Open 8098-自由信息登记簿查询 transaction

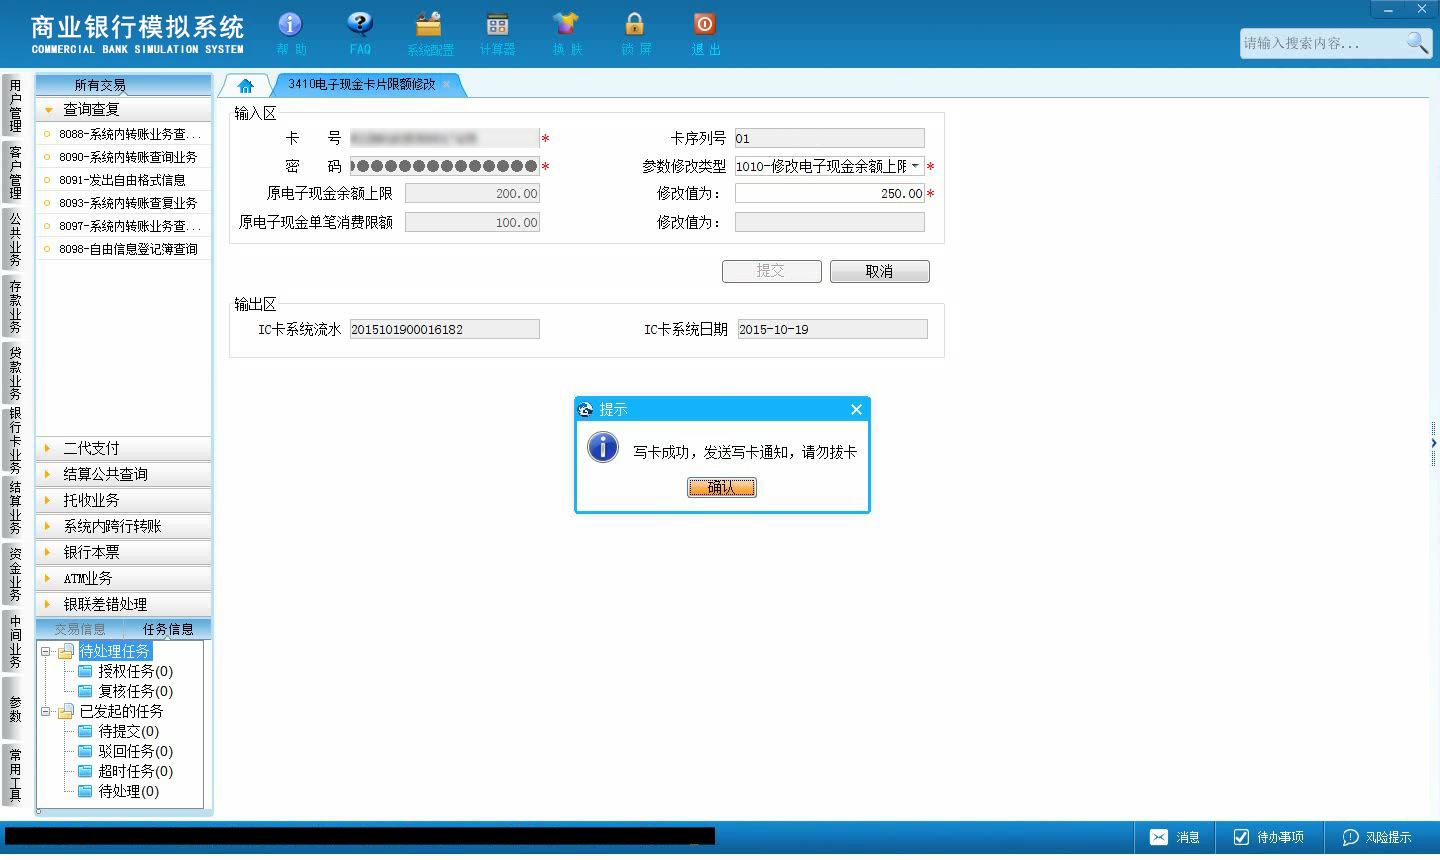[x=124, y=249]
